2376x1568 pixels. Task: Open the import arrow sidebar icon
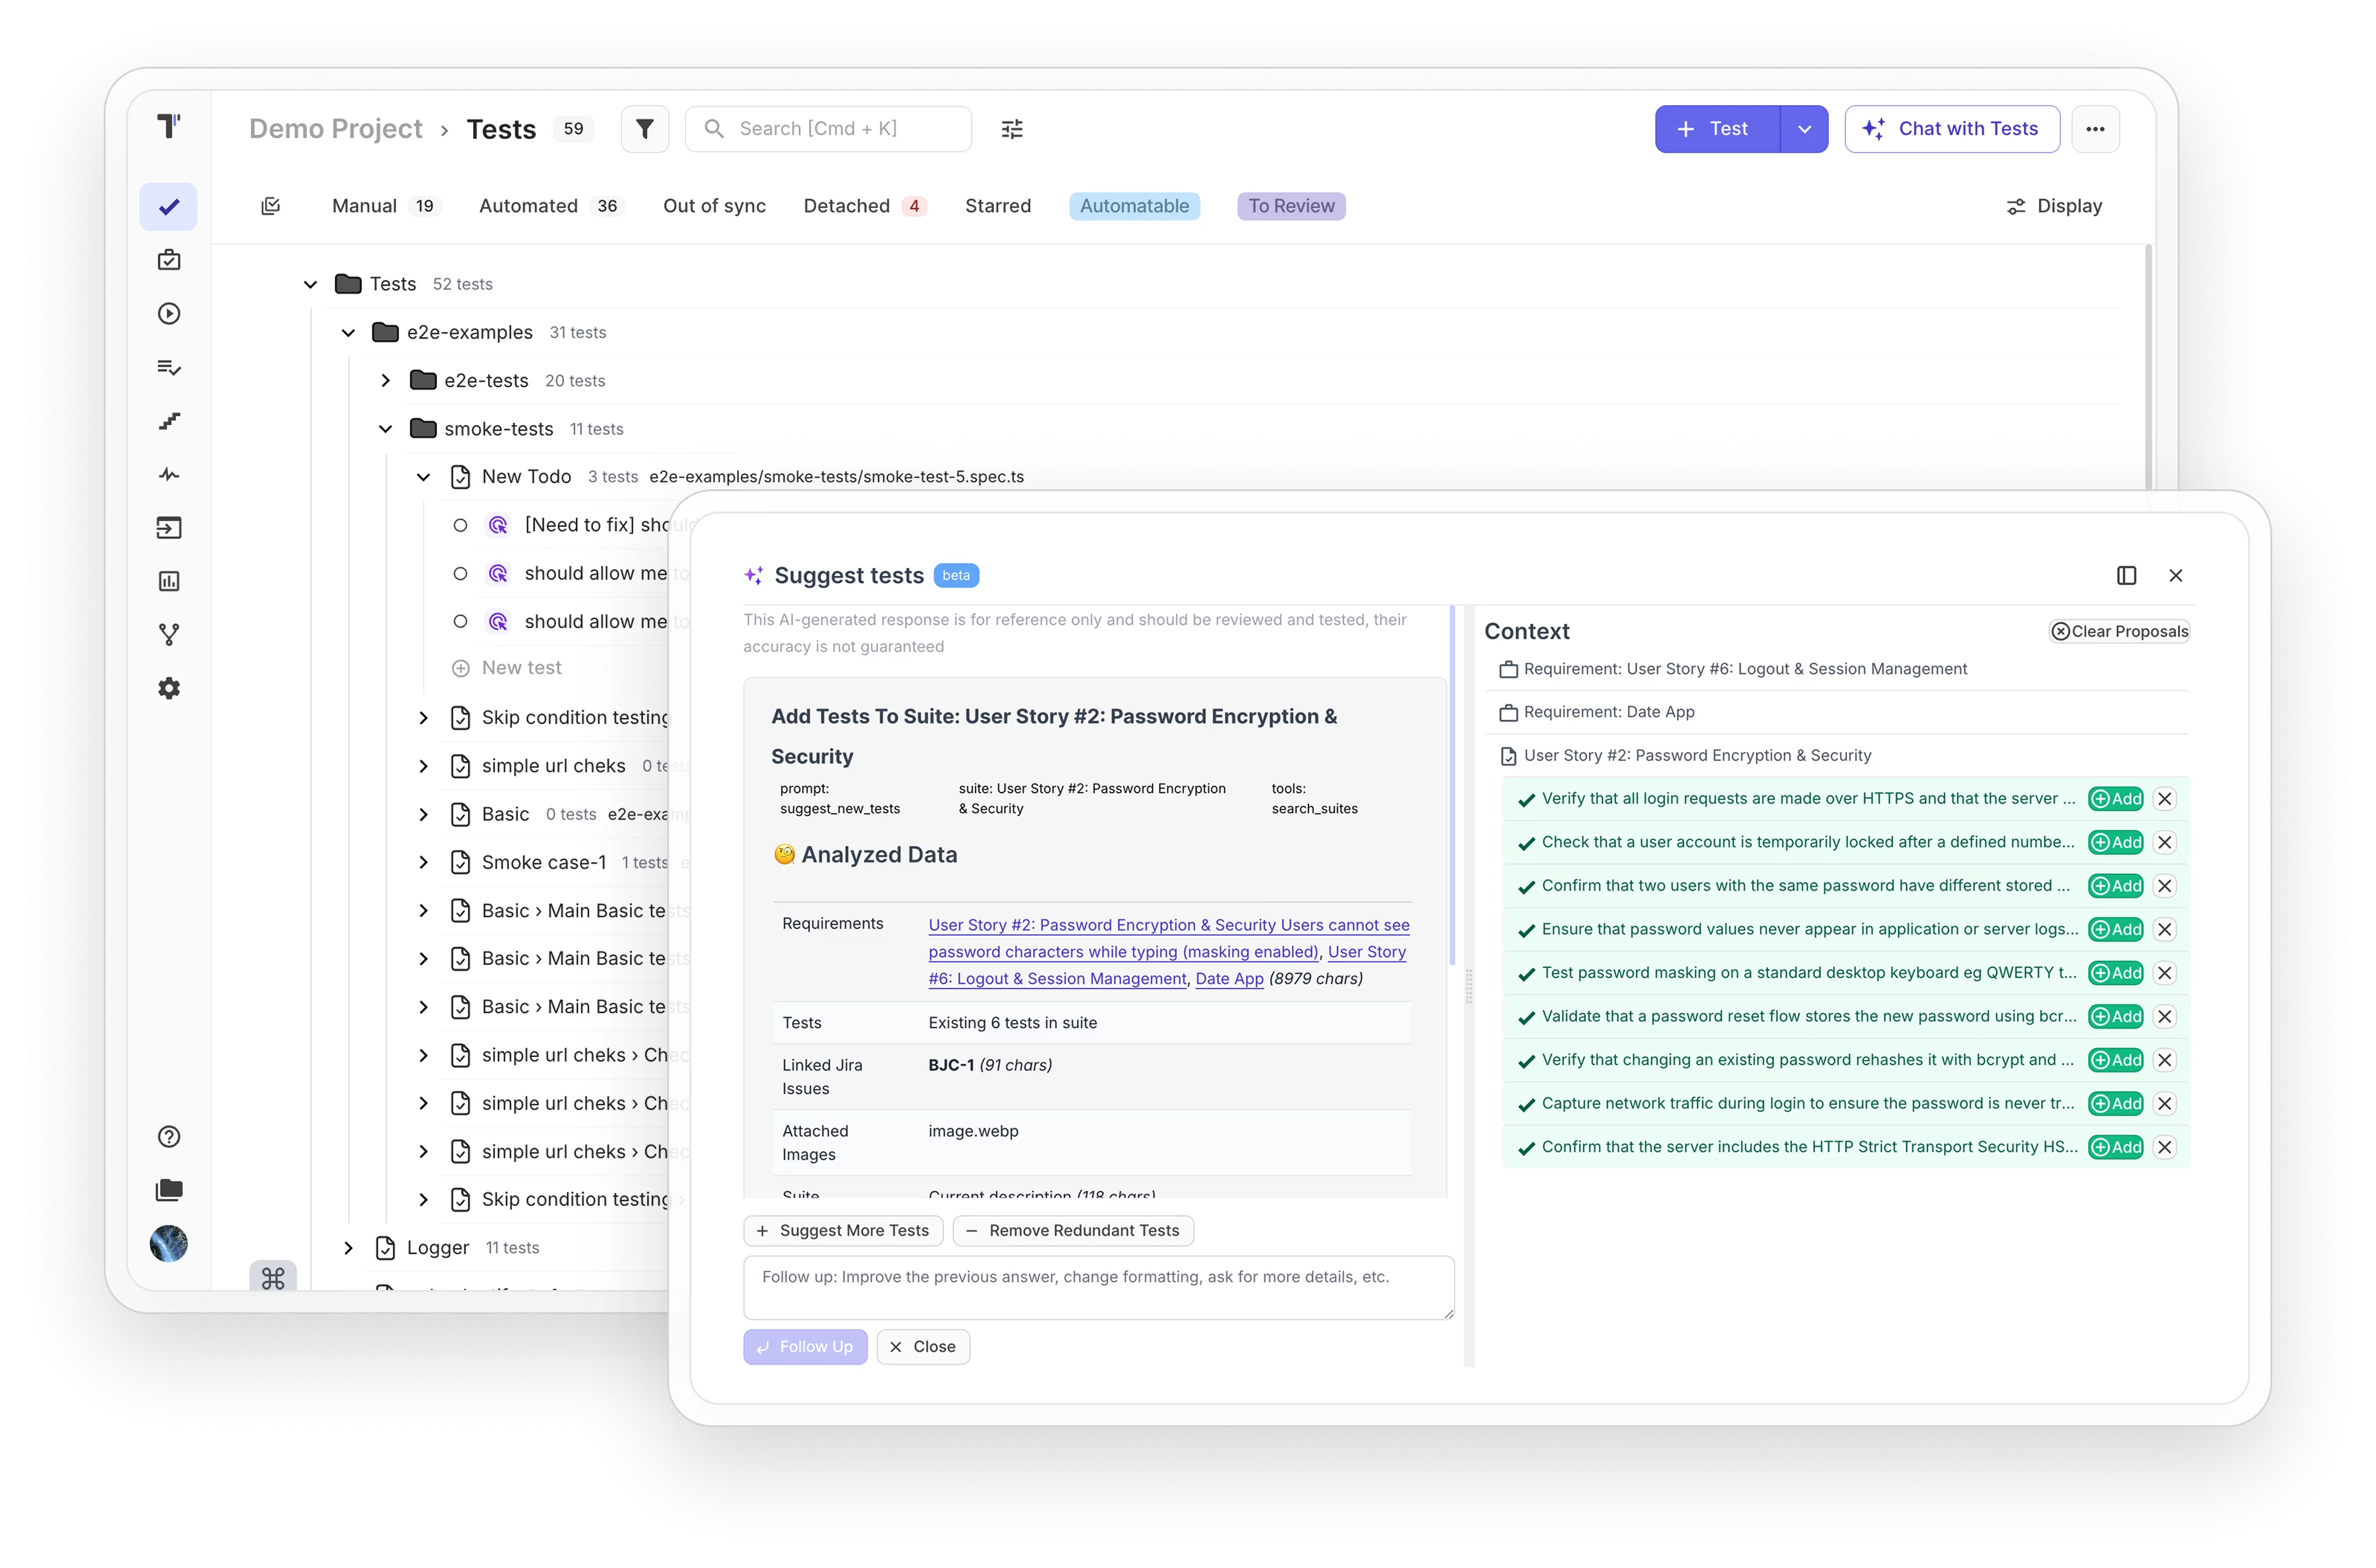click(x=169, y=528)
